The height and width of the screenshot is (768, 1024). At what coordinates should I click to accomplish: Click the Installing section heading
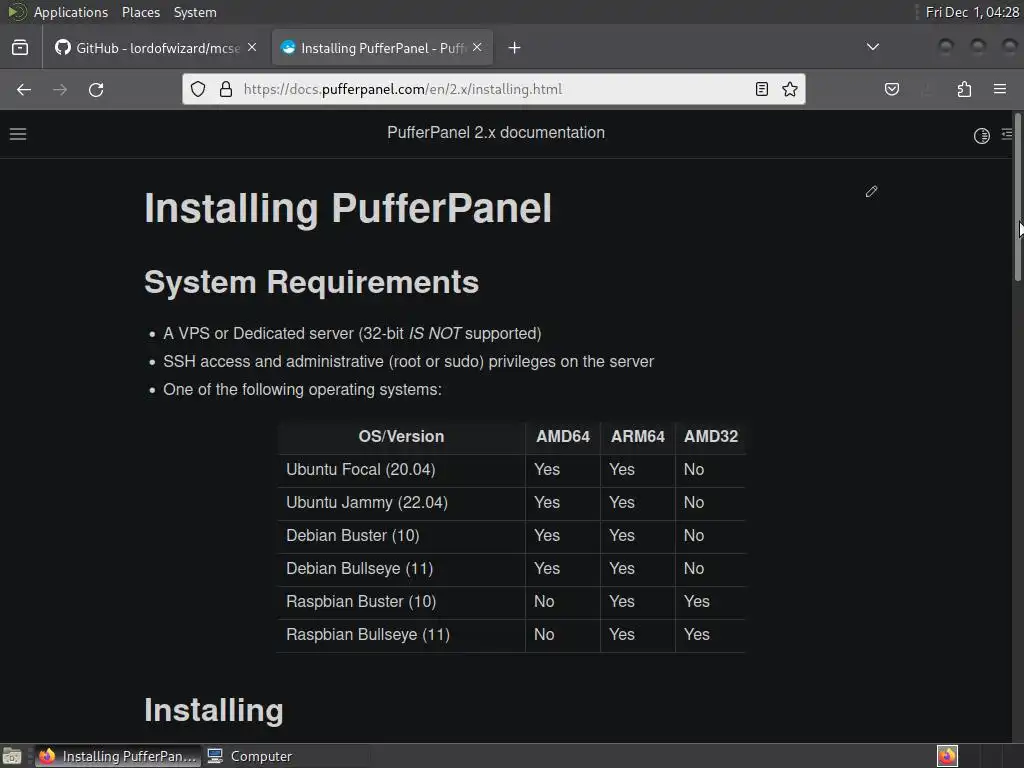[214, 710]
